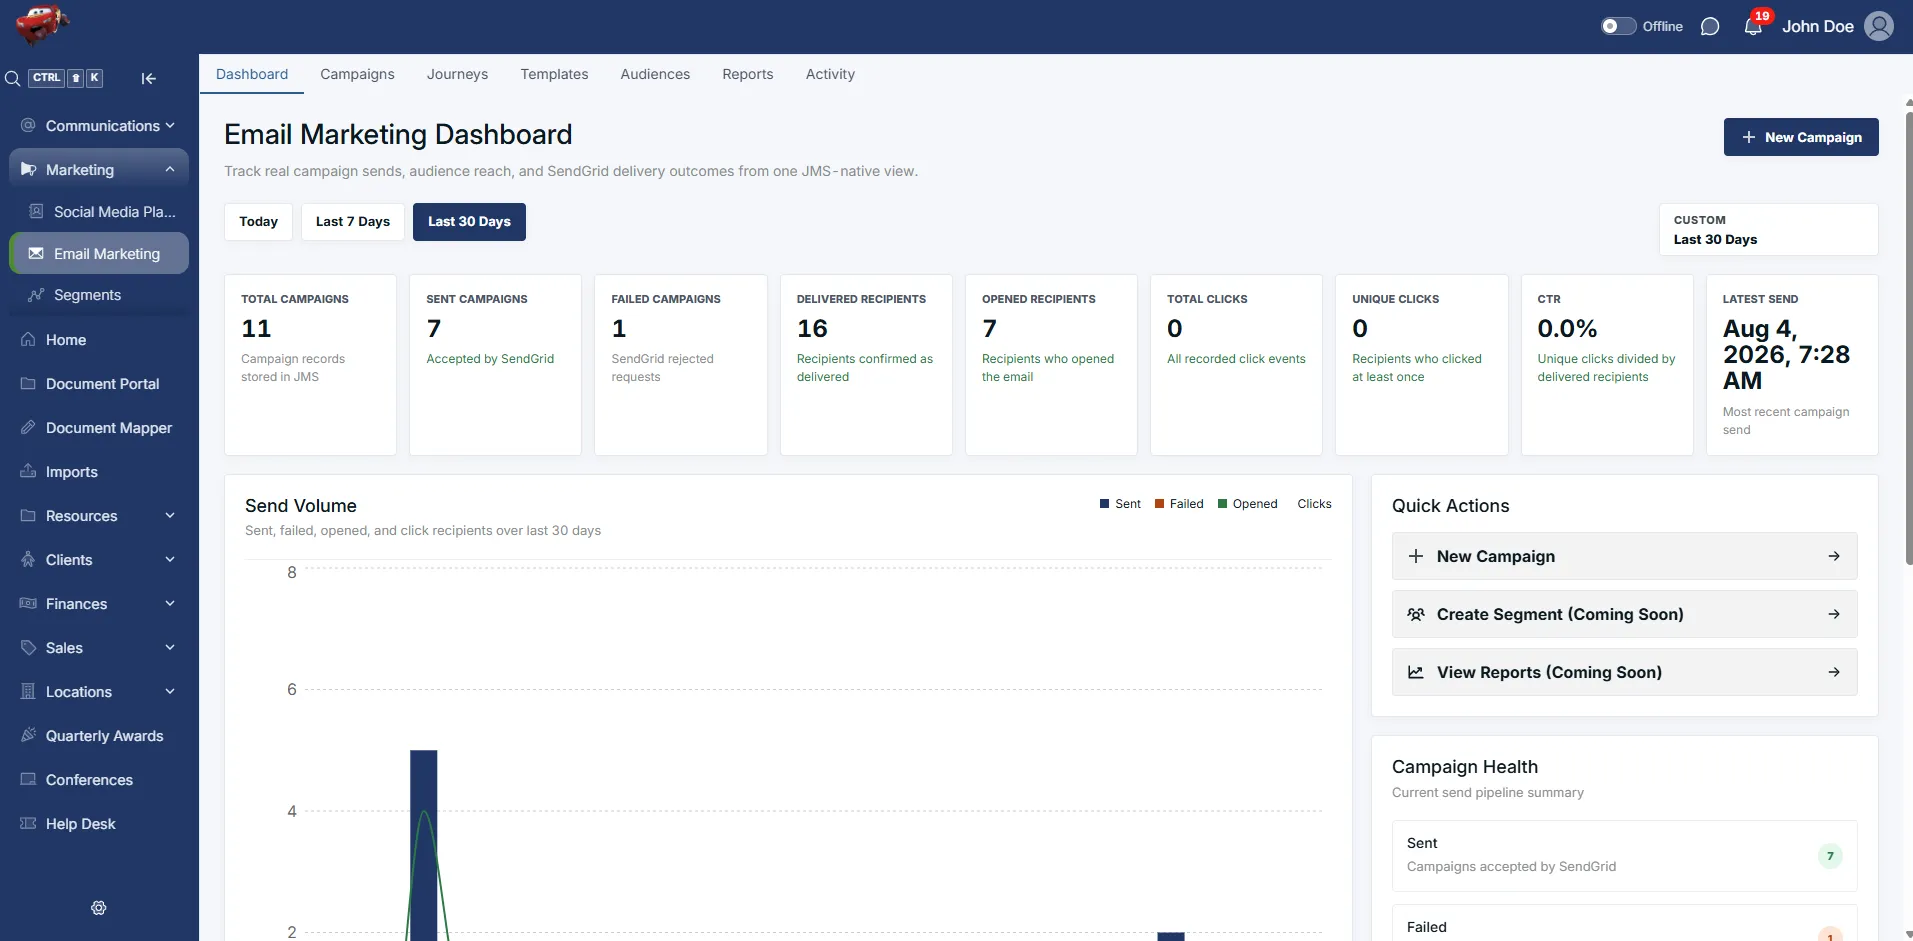Open the Activity tab

(x=830, y=74)
